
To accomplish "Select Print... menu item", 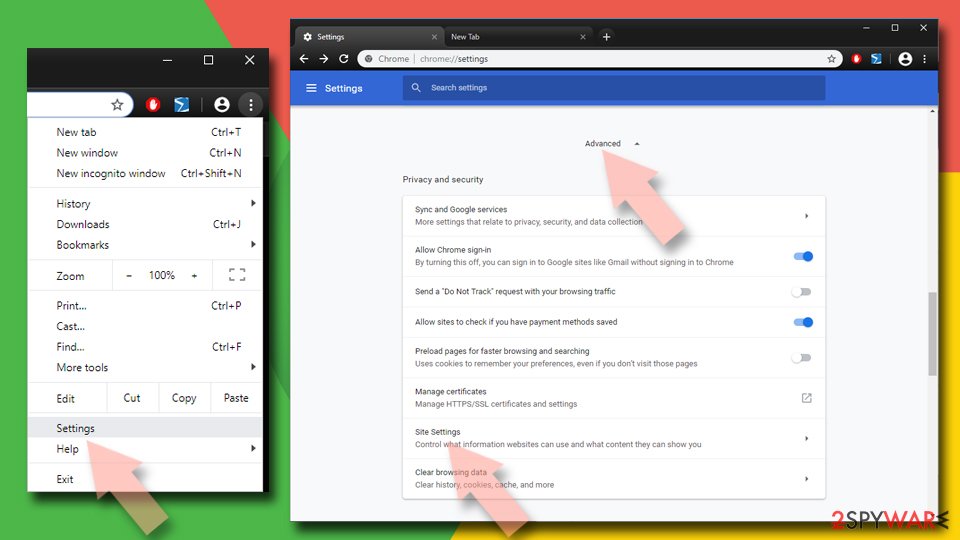I will [x=145, y=306].
